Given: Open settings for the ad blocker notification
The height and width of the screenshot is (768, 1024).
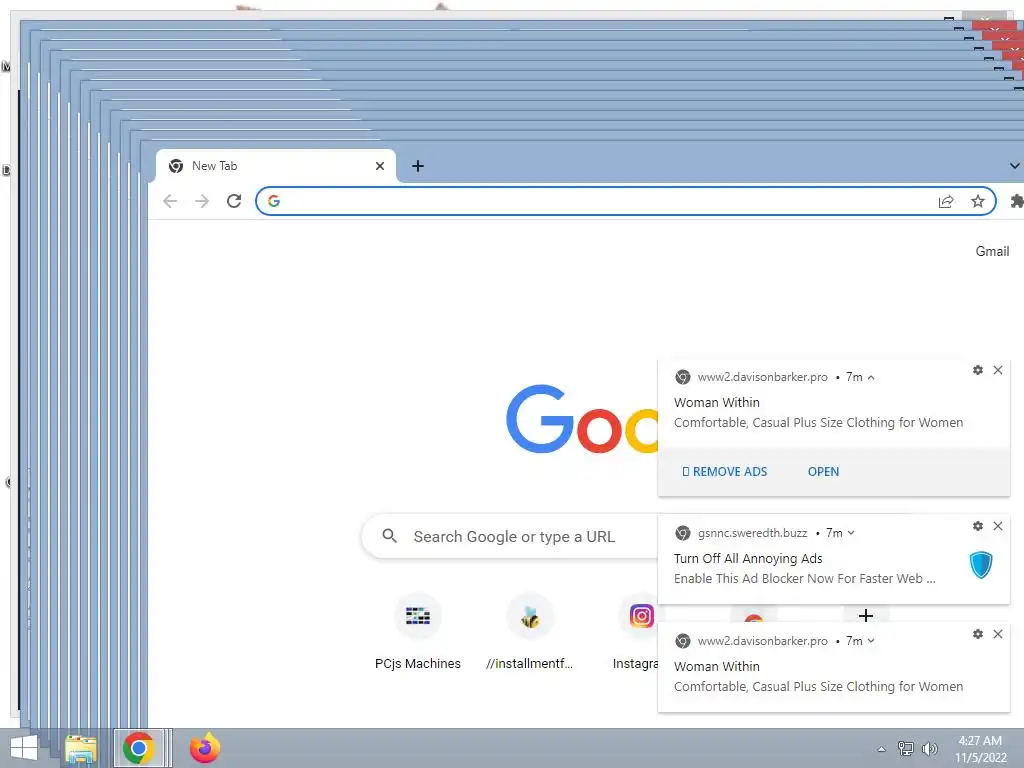Looking at the screenshot, I should pyautogui.click(x=977, y=526).
